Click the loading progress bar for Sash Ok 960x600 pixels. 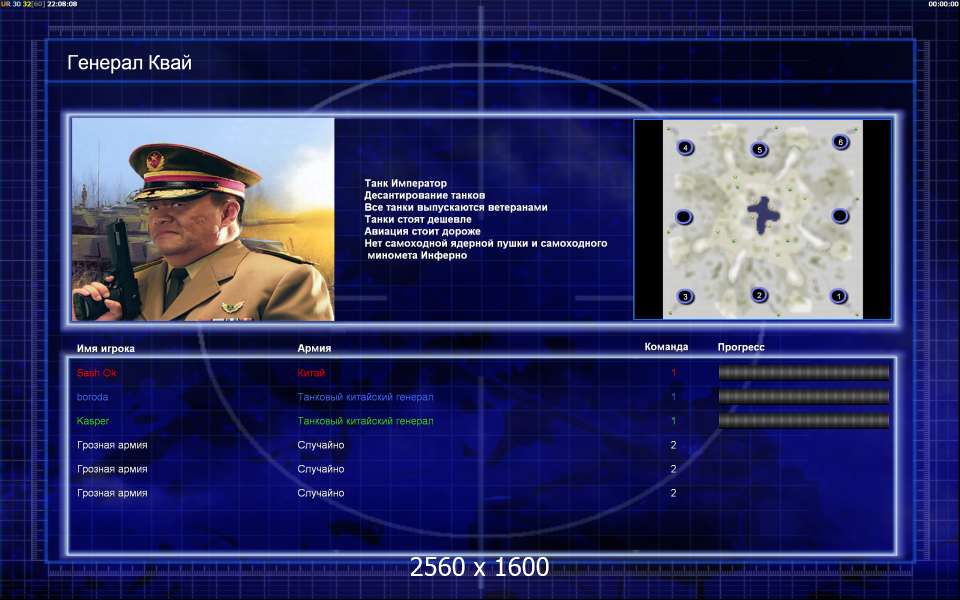point(803,372)
